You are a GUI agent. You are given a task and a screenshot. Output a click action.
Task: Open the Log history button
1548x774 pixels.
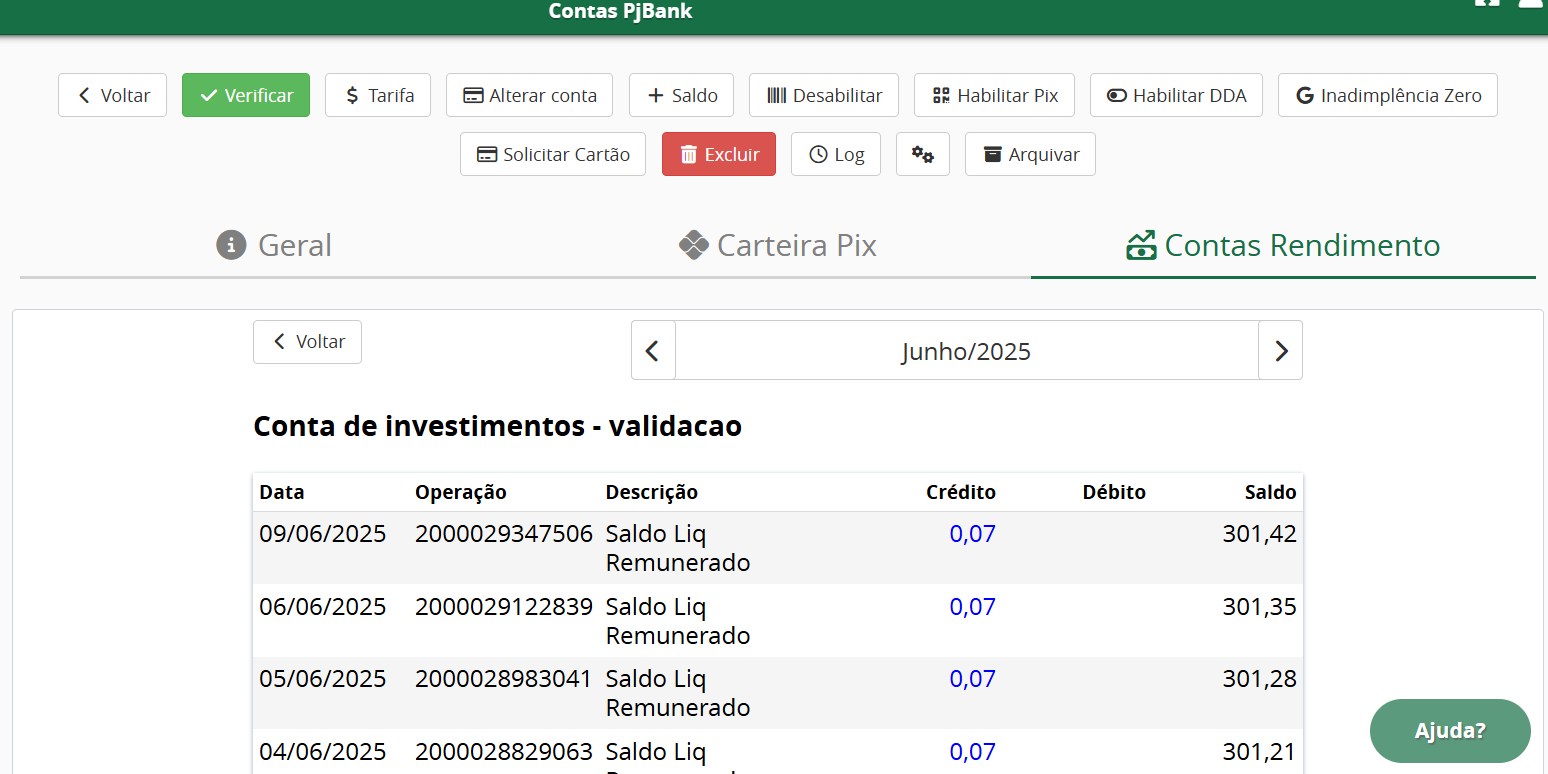coord(835,155)
